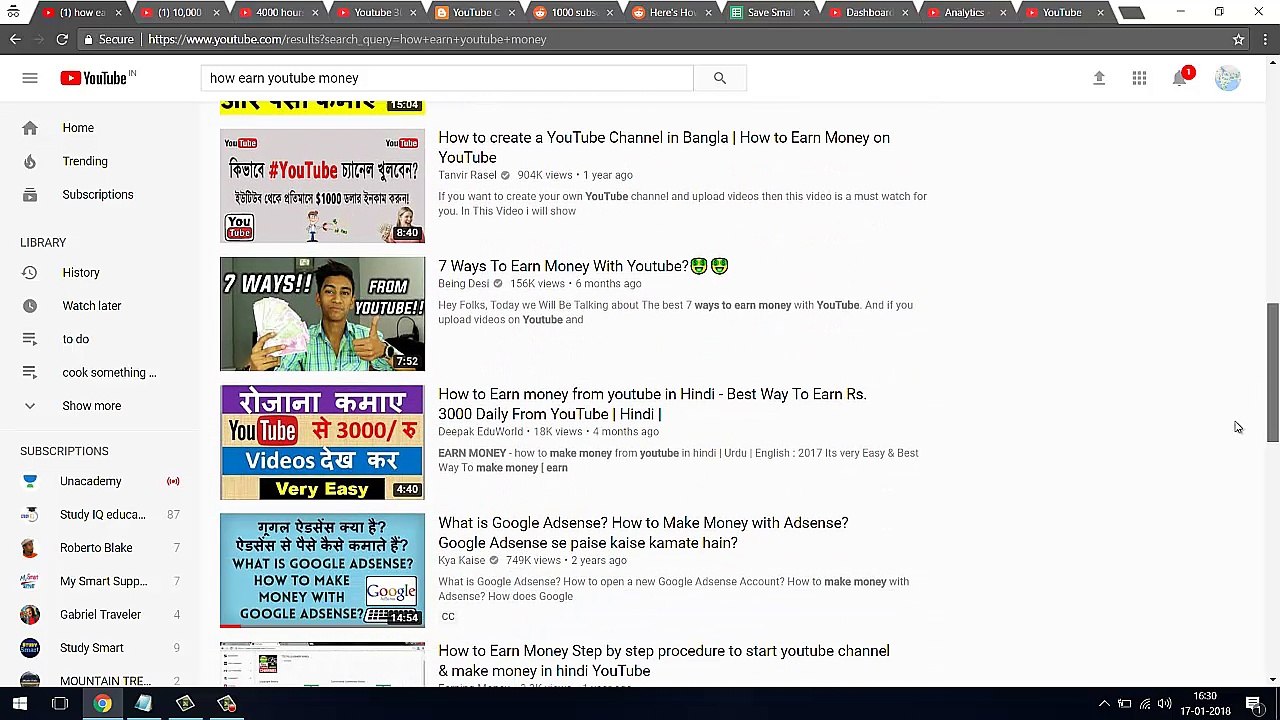Switch to the '4000 hour' tab
This screenshot has width=1280, height=720.
click(278, 12)
